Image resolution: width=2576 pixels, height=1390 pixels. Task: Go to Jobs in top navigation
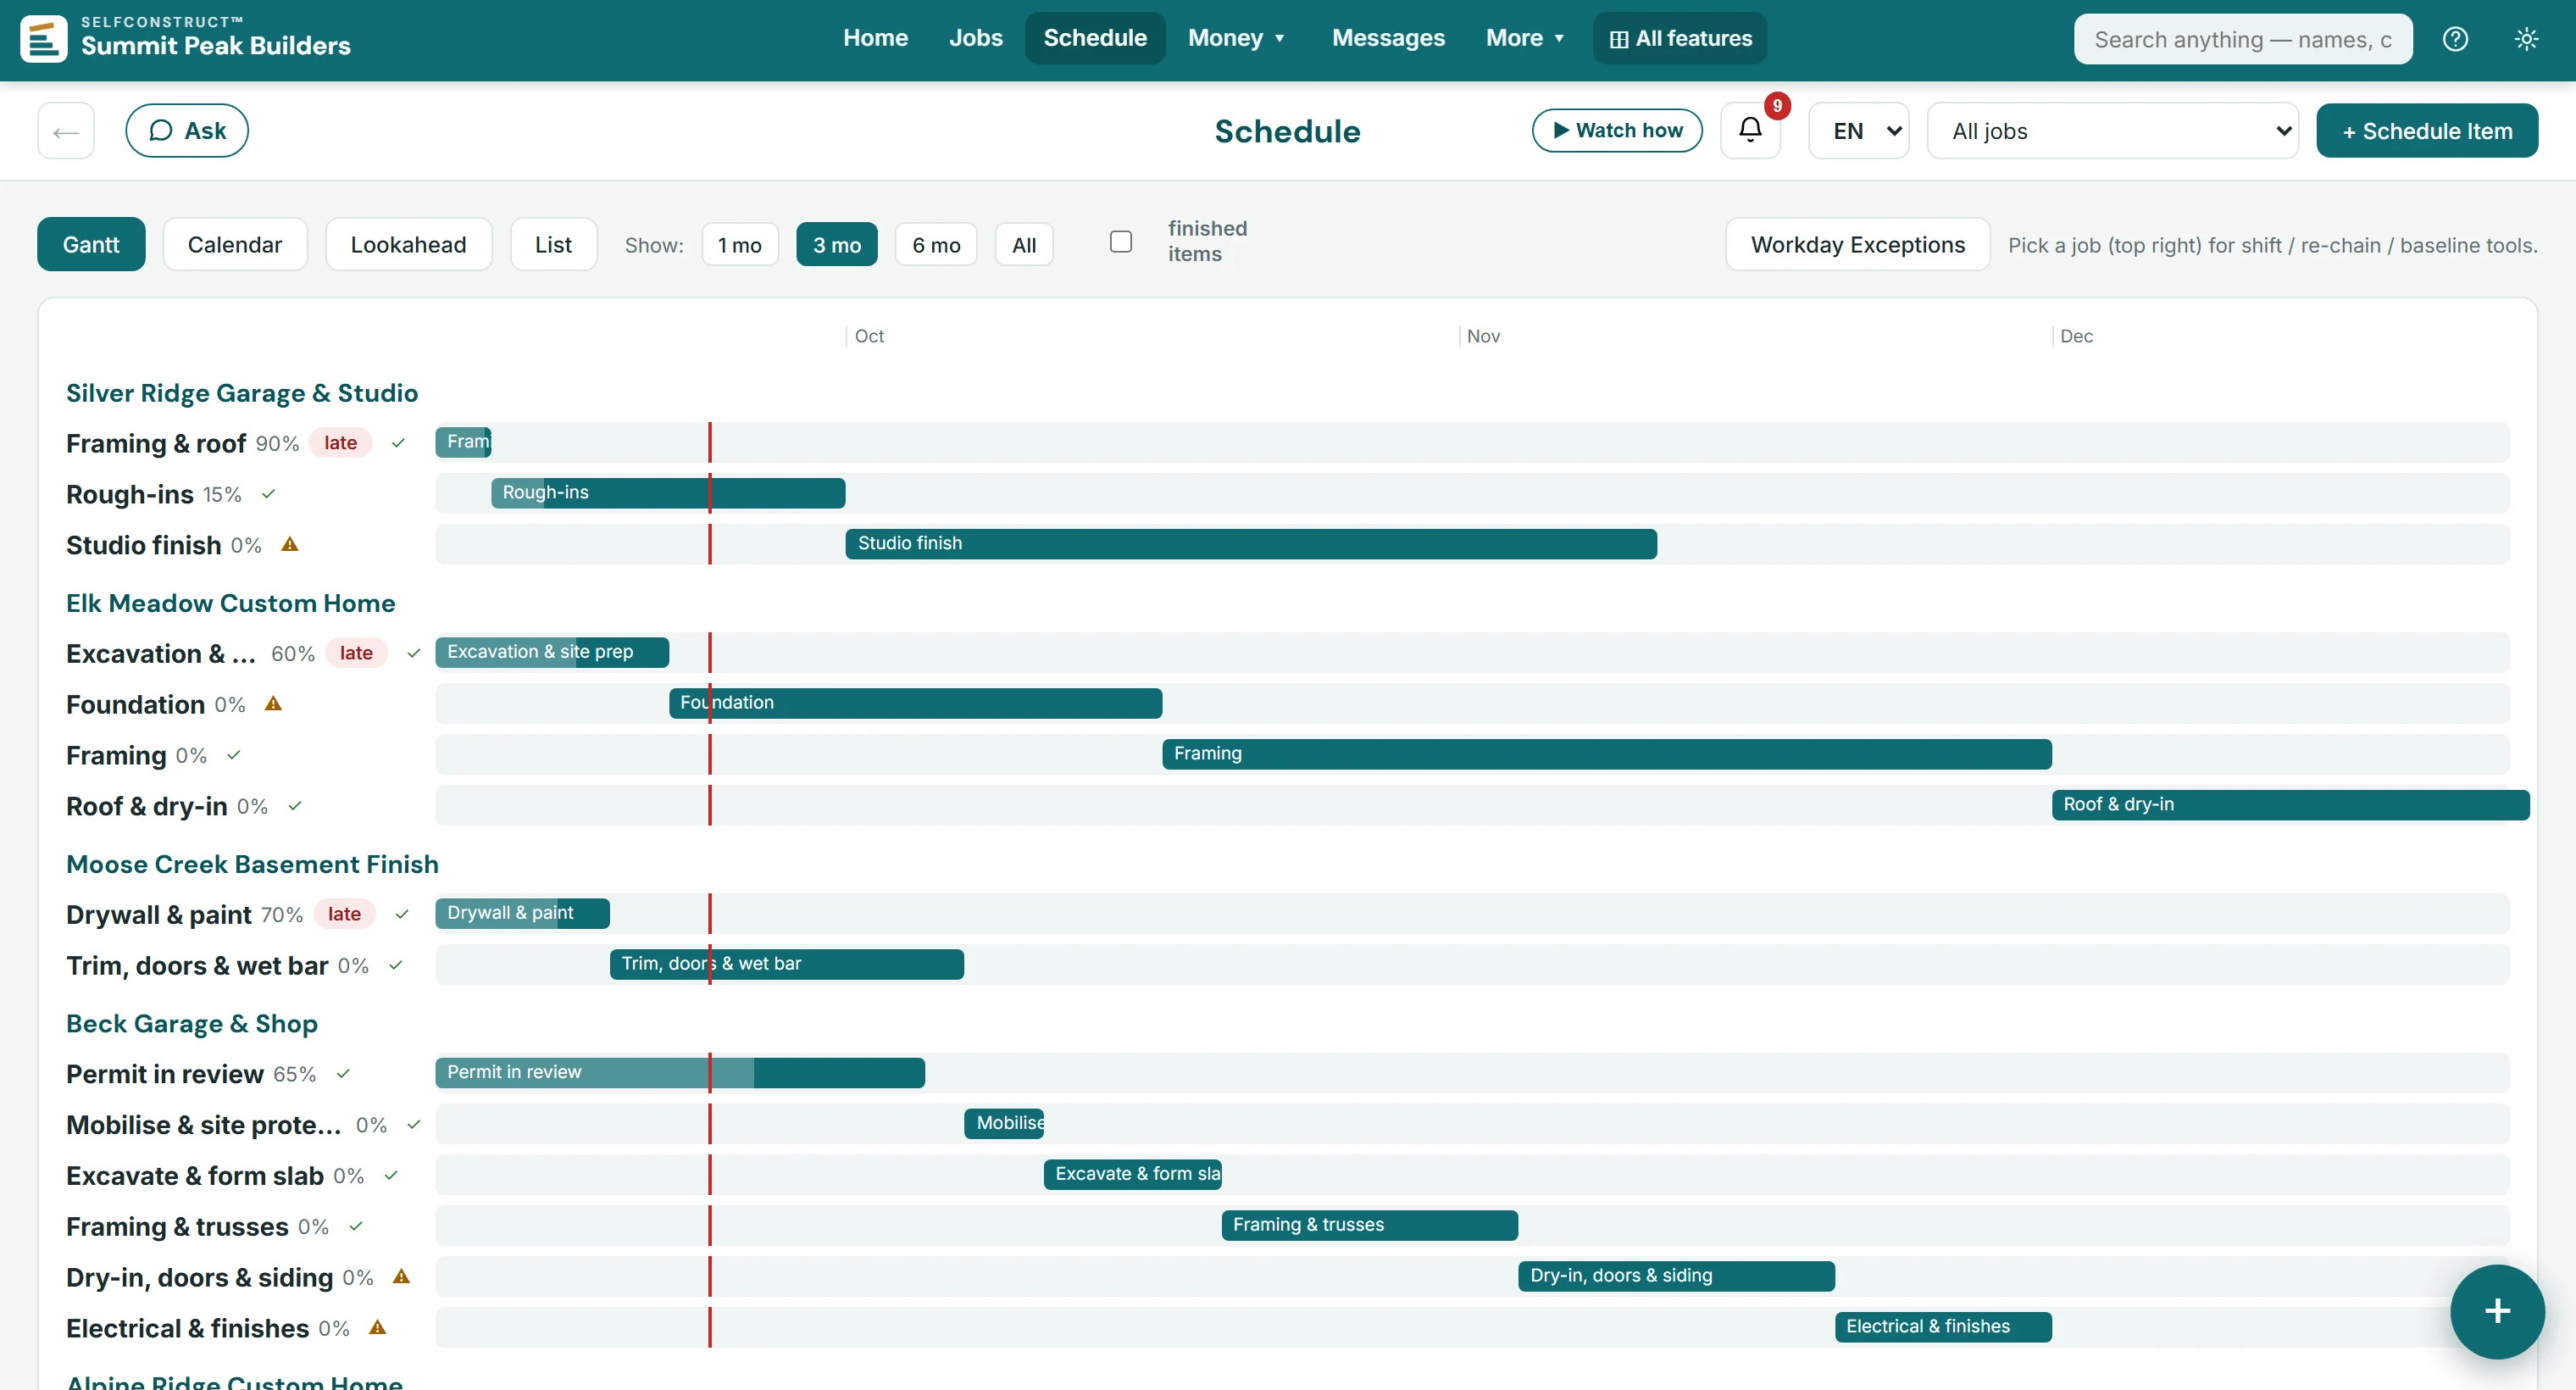975,38
